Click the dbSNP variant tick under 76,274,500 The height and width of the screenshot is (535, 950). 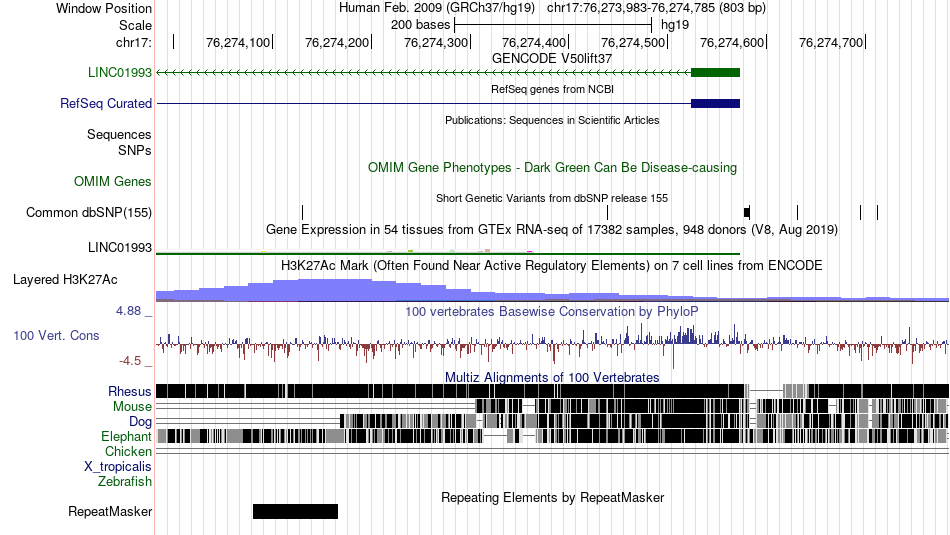coord(608,213)
